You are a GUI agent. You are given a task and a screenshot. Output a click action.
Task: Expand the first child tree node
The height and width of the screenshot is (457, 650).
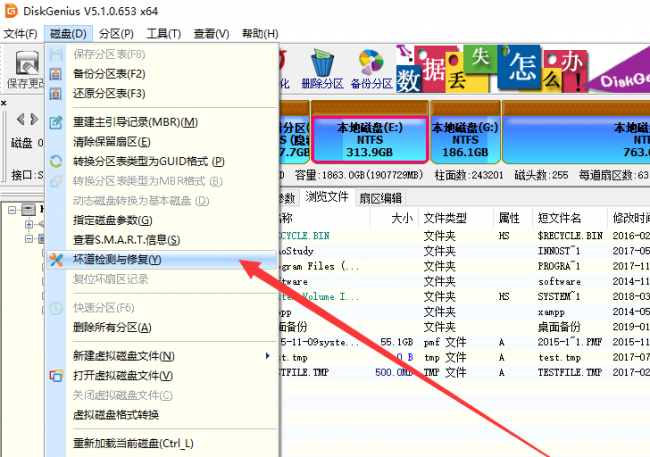click(29, 224)
